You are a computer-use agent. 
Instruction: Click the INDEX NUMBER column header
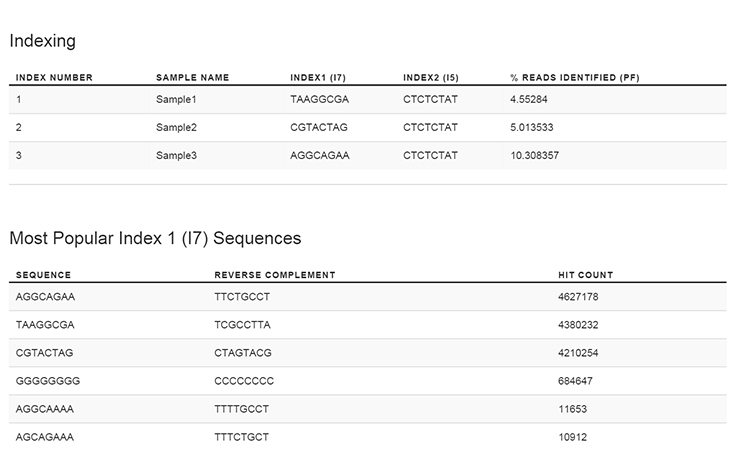point(54,77)
